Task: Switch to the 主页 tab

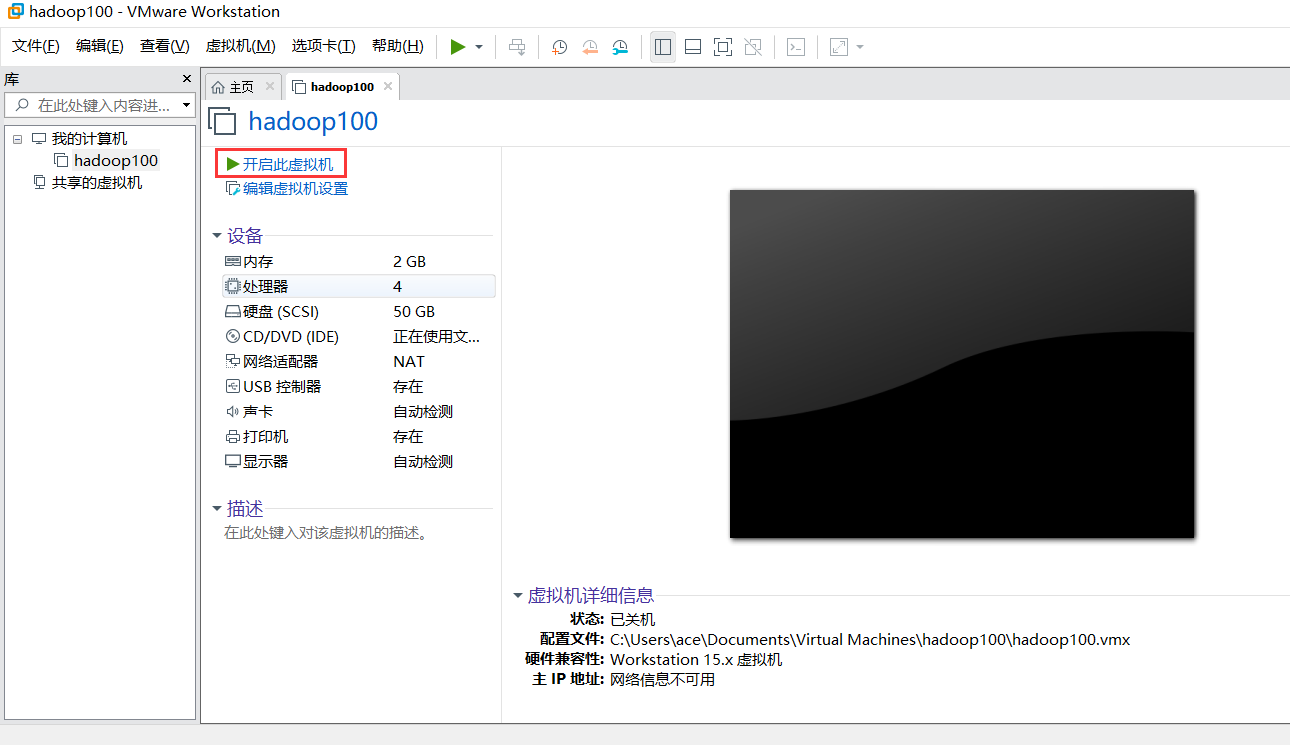Action: point(241,87)
